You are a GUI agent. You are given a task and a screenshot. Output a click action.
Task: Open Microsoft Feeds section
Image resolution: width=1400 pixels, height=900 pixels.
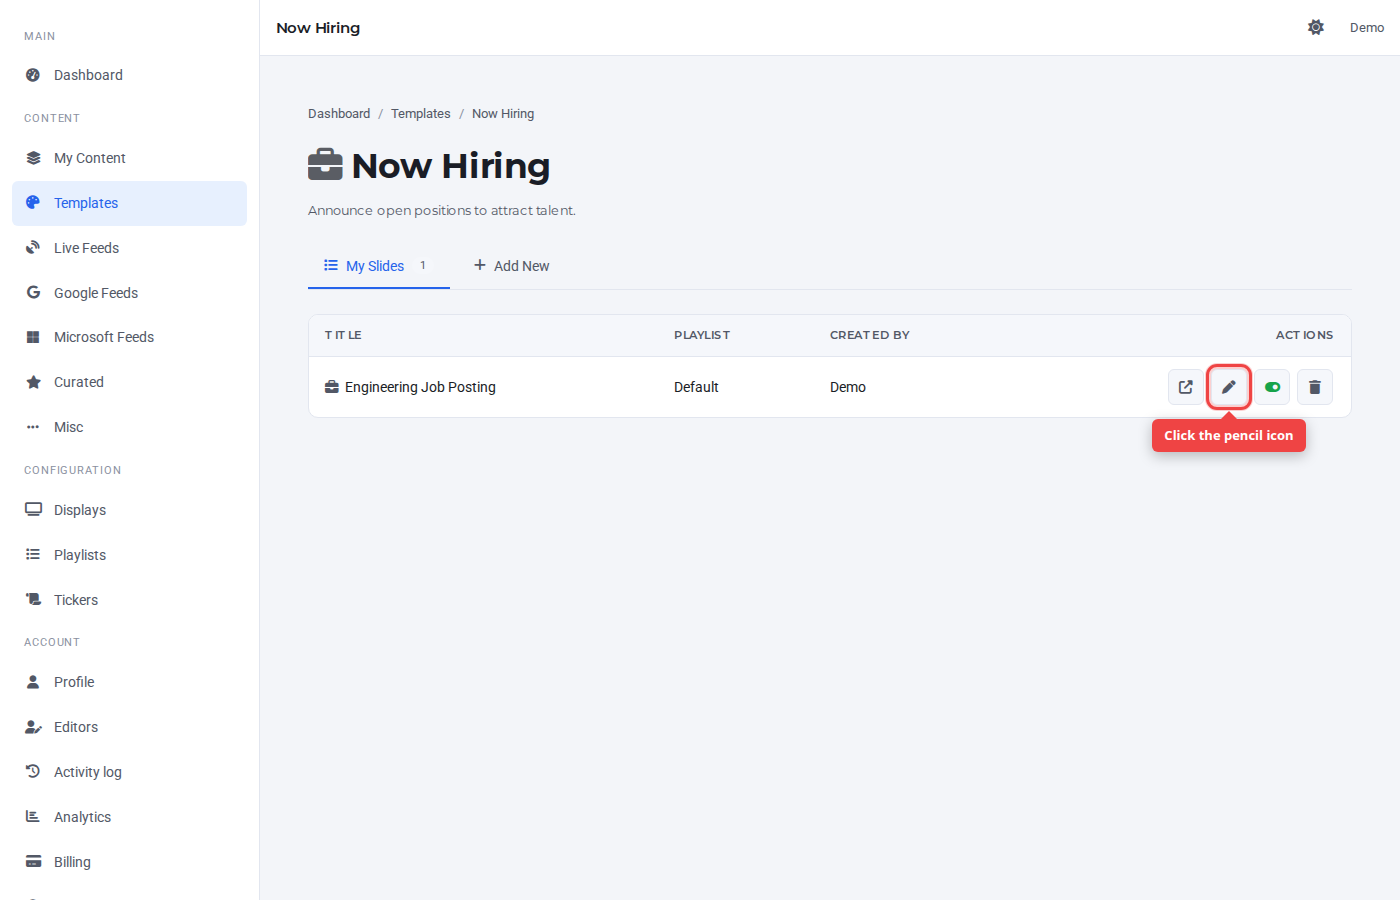click(129, 337)
